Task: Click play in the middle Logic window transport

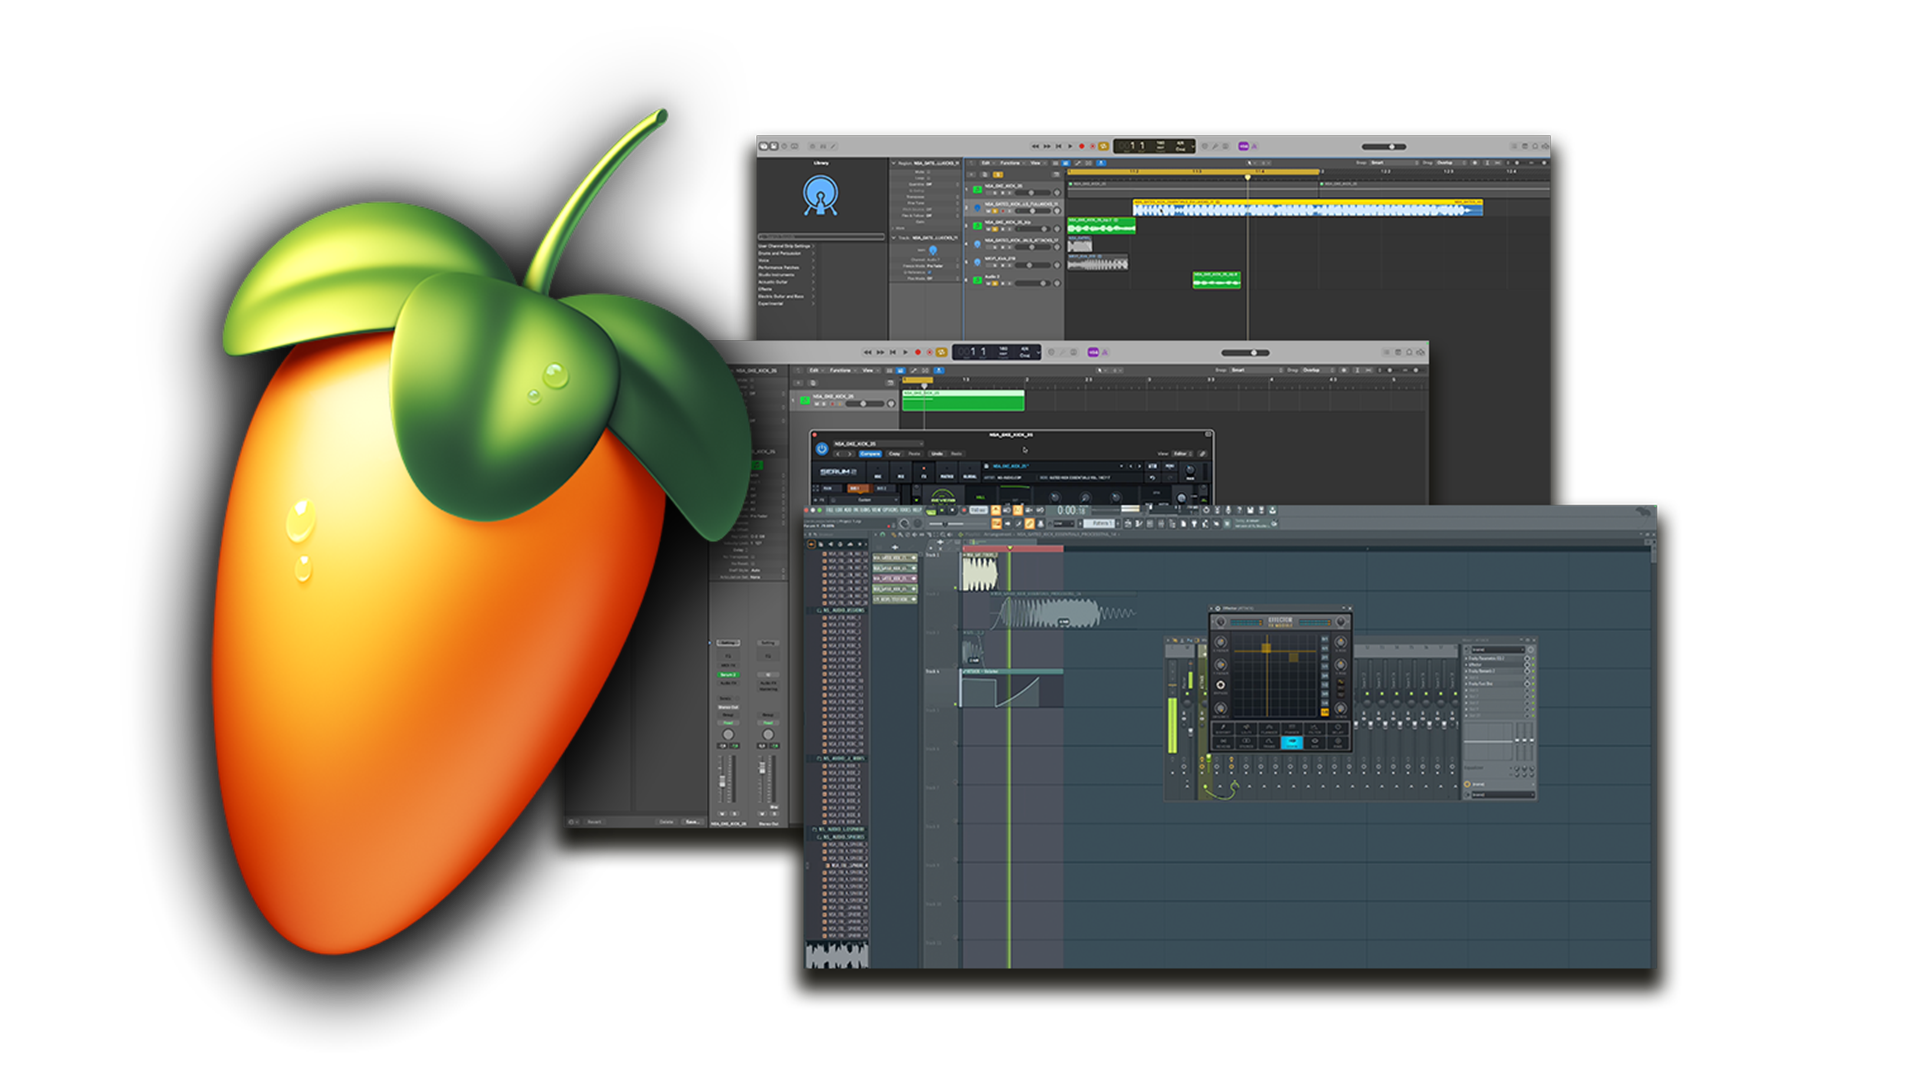Action: point(905,352)
